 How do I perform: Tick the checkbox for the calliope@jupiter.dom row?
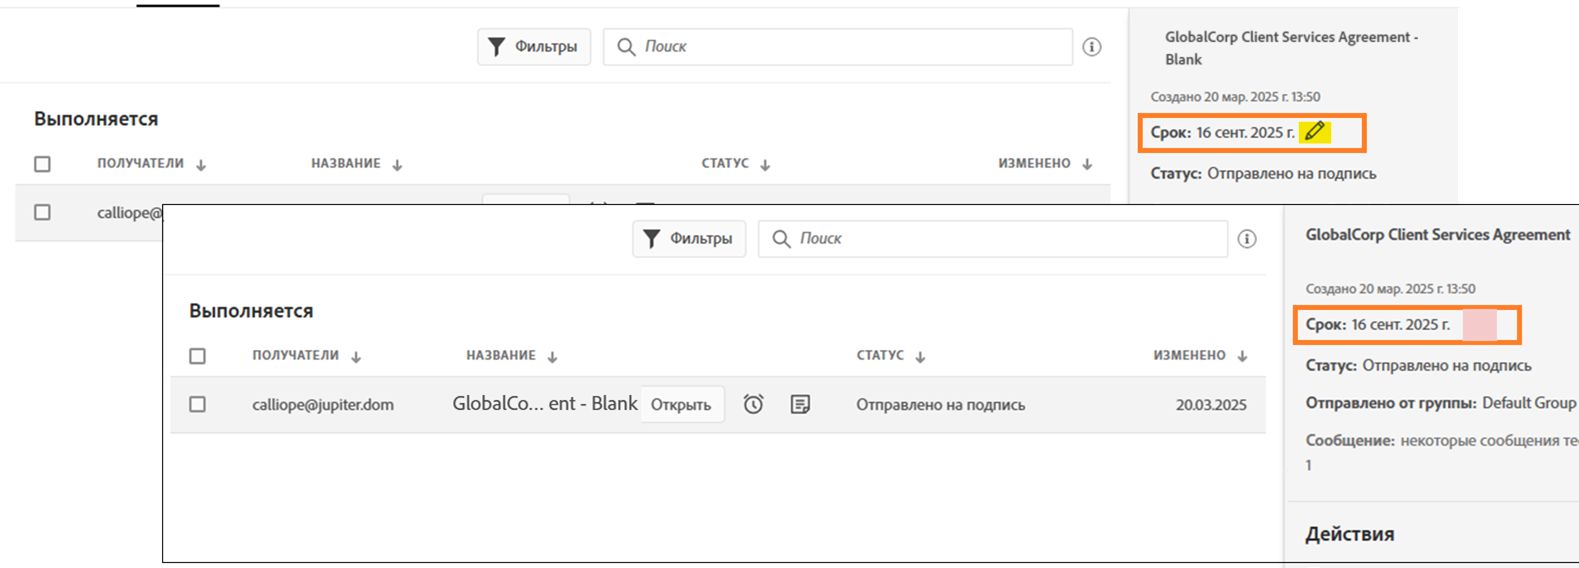coord(198,404)
